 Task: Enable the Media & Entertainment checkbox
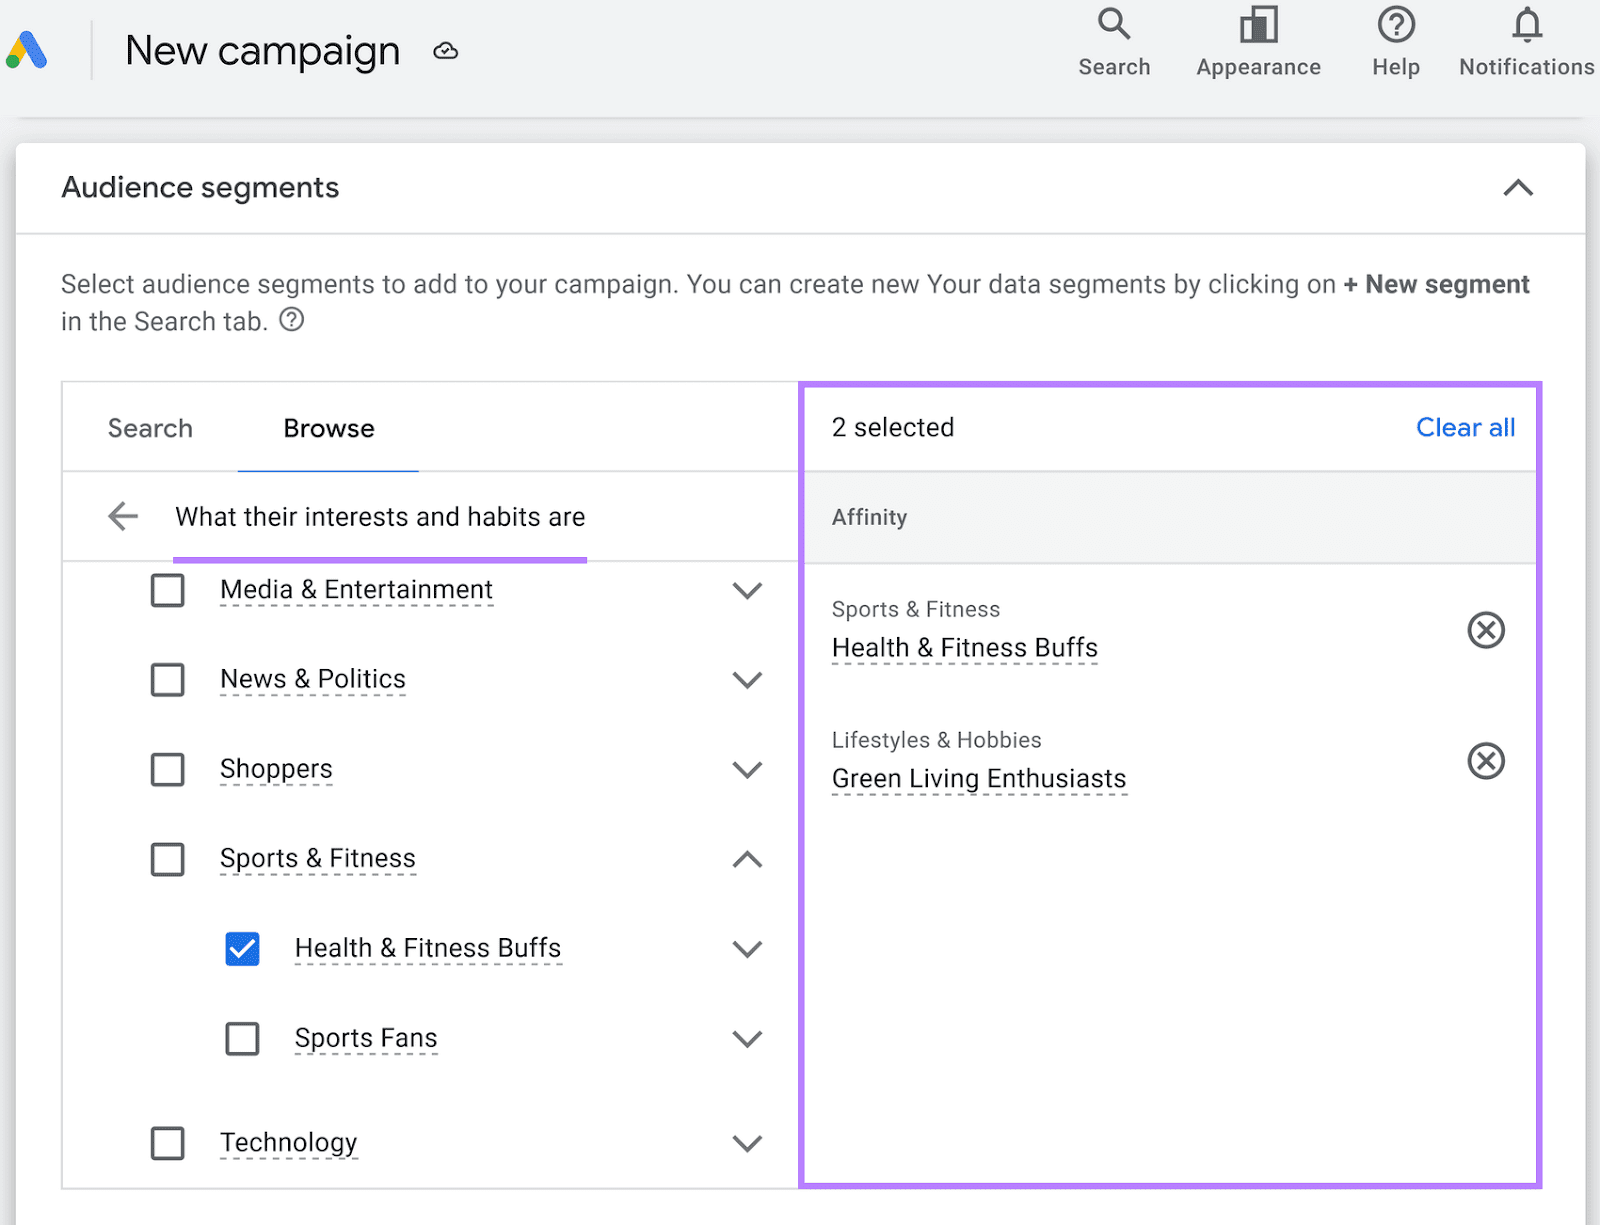[x=167, y=590]
